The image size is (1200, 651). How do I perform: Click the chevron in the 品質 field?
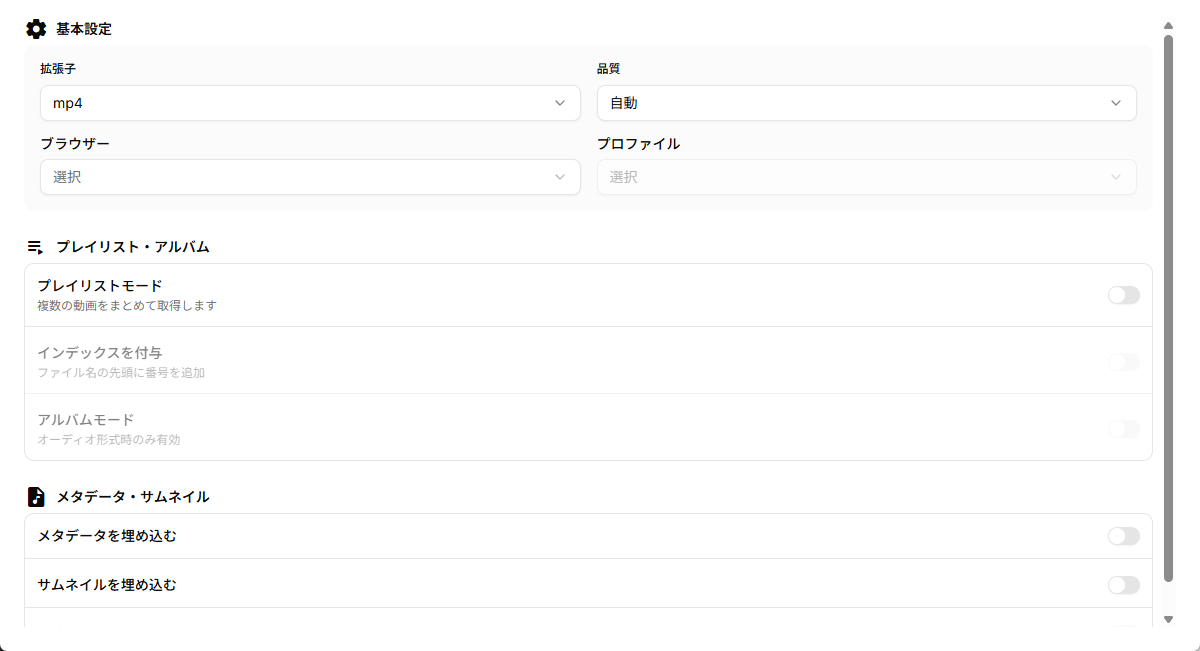tap(1116, 103)
